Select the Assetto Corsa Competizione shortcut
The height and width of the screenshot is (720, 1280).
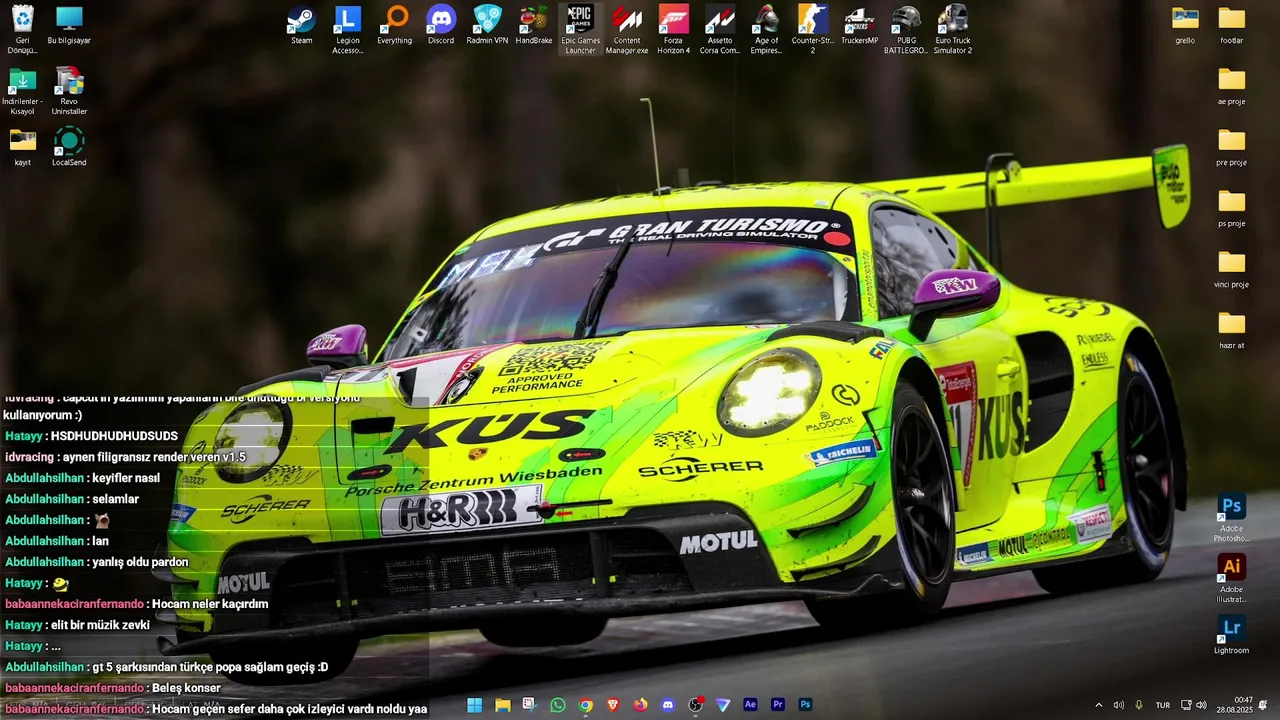[x=720, y=30]
